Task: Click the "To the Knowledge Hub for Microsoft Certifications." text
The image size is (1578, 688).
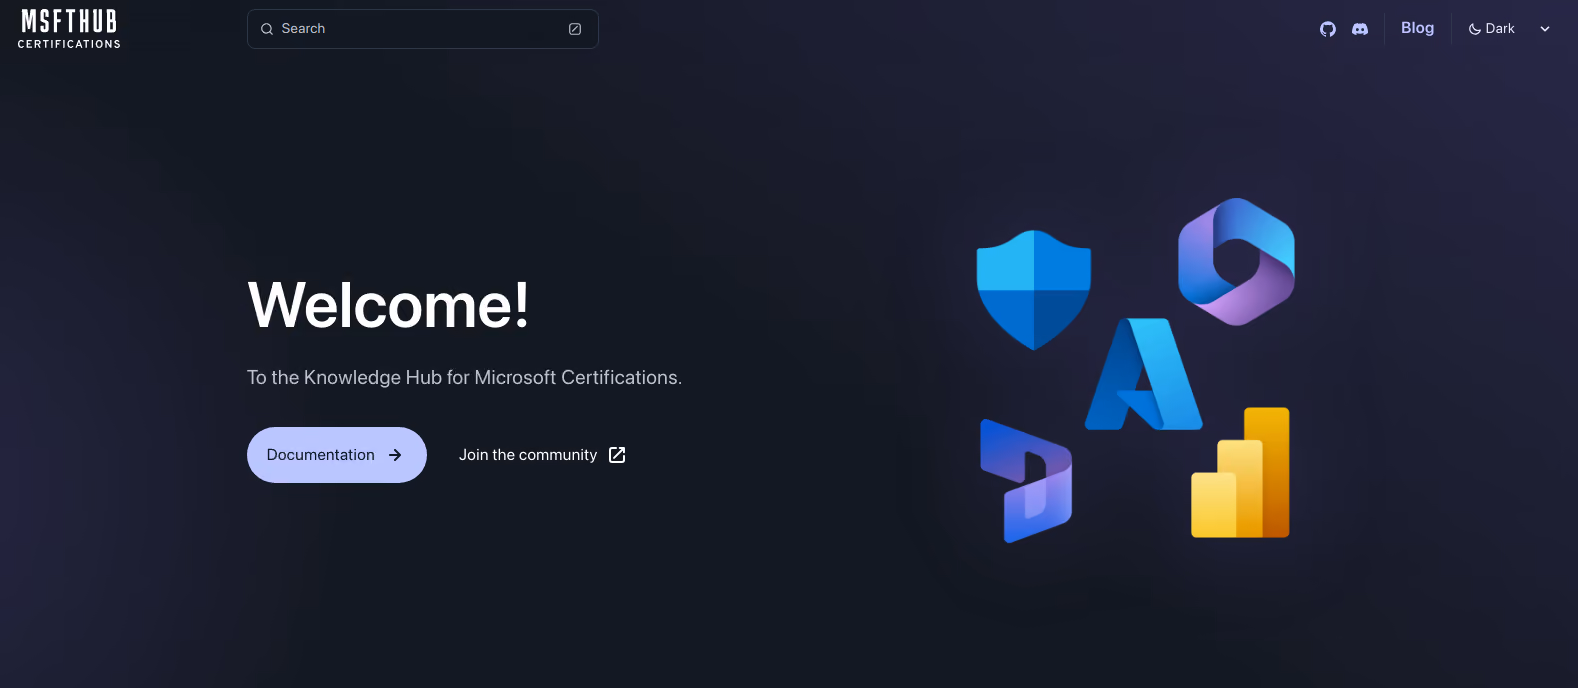Action: [464, 377]
